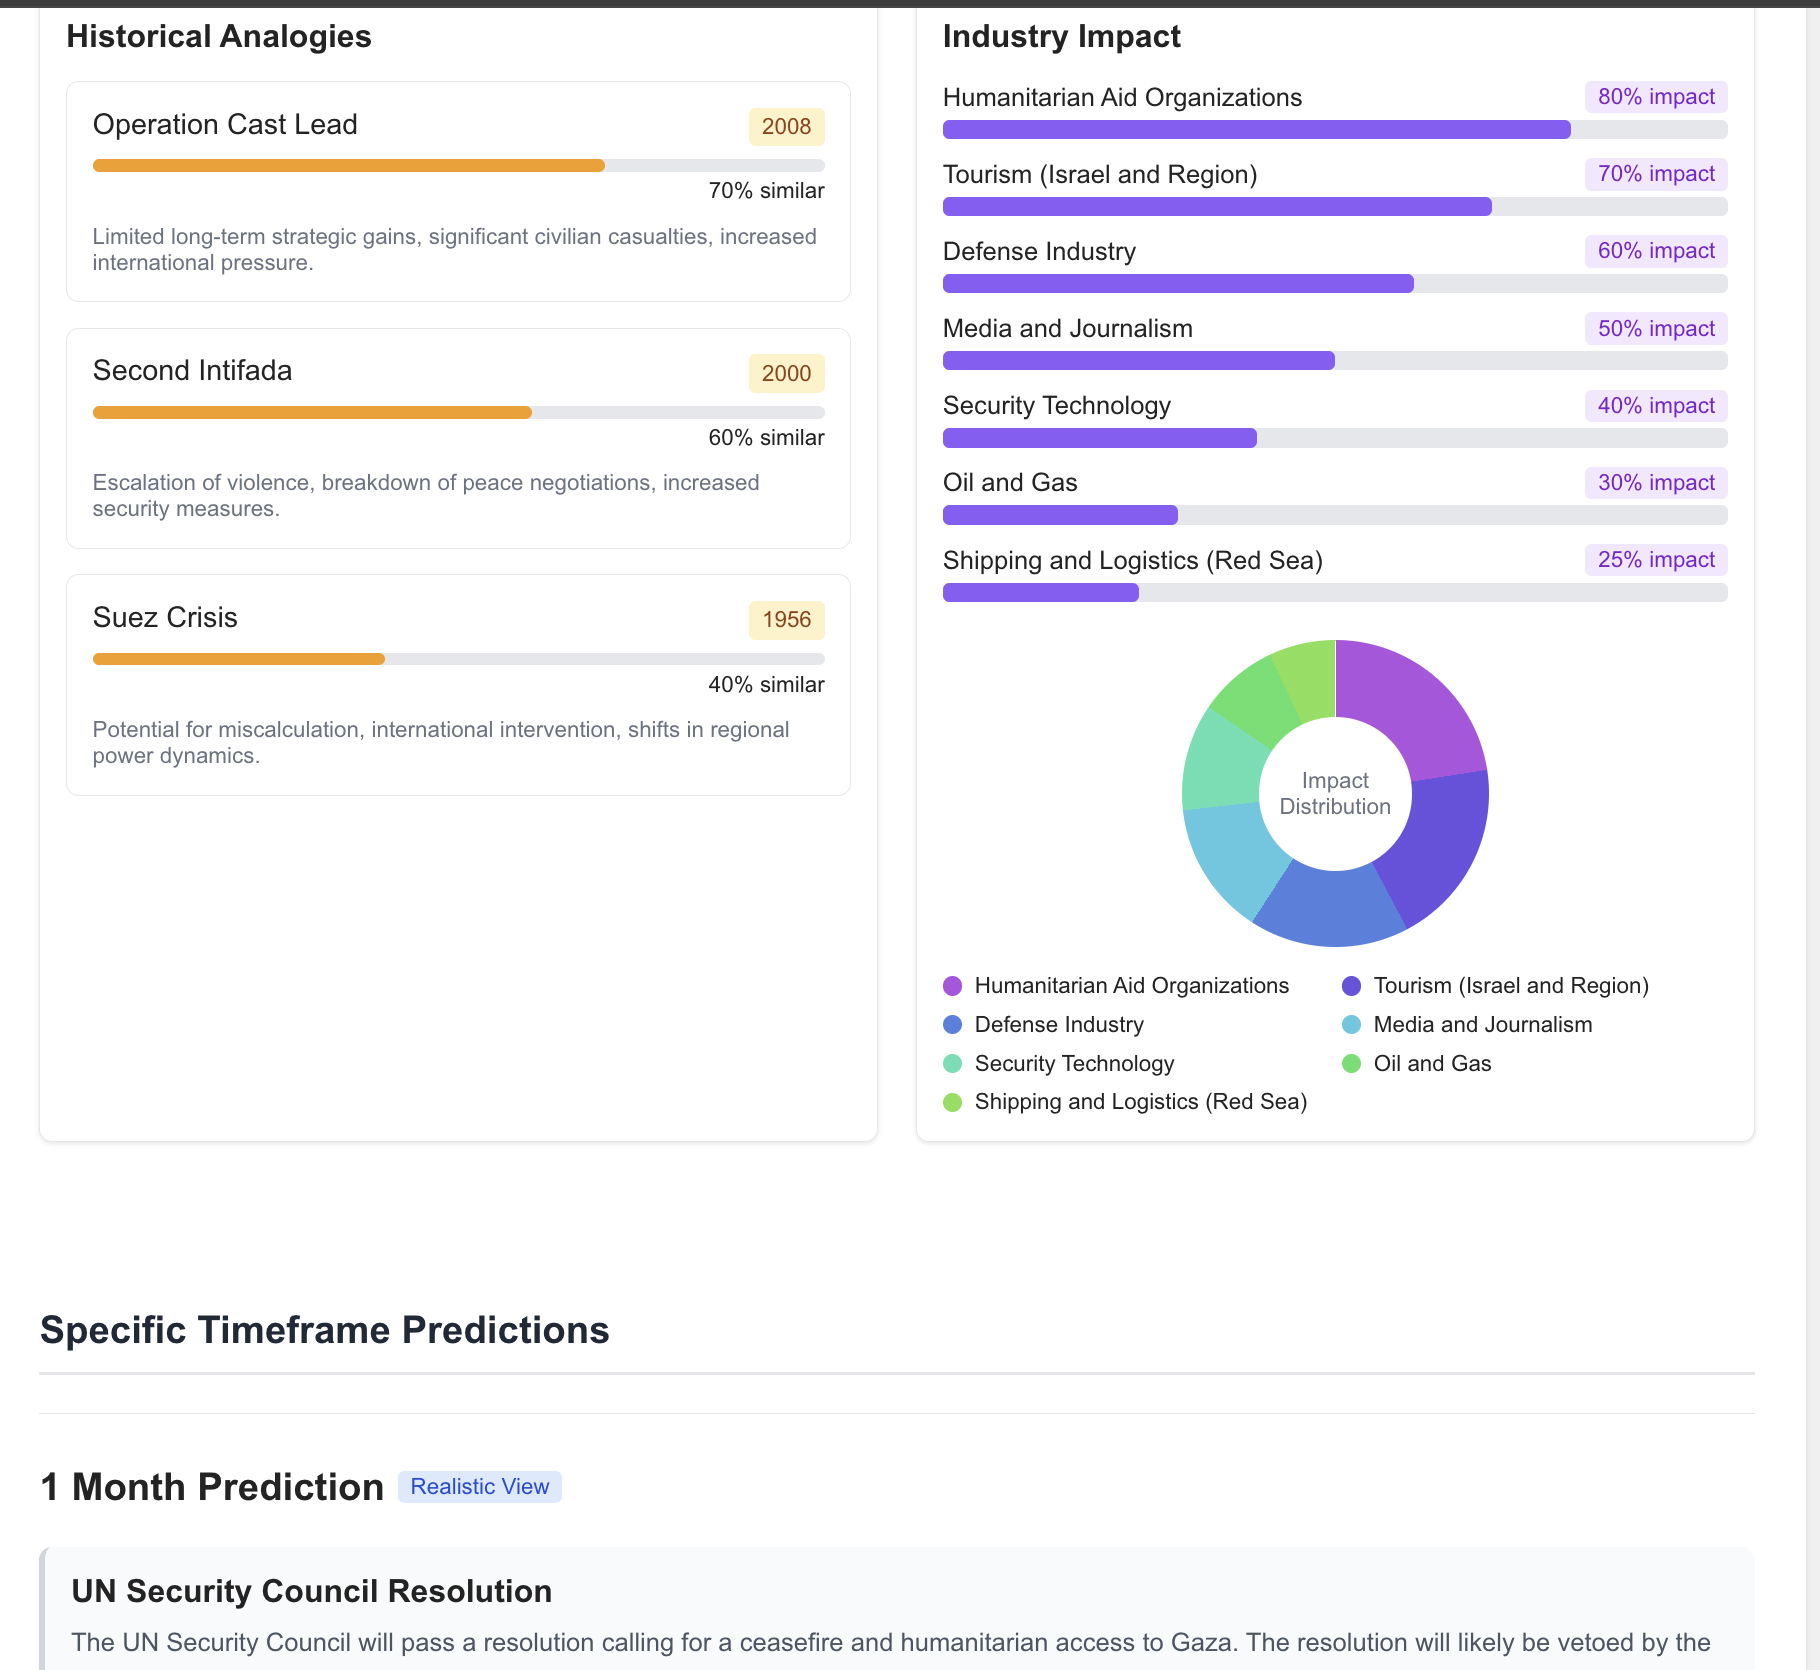Click the 1956 year badge
1820x1670 pixels.
[x=786, y=620]
